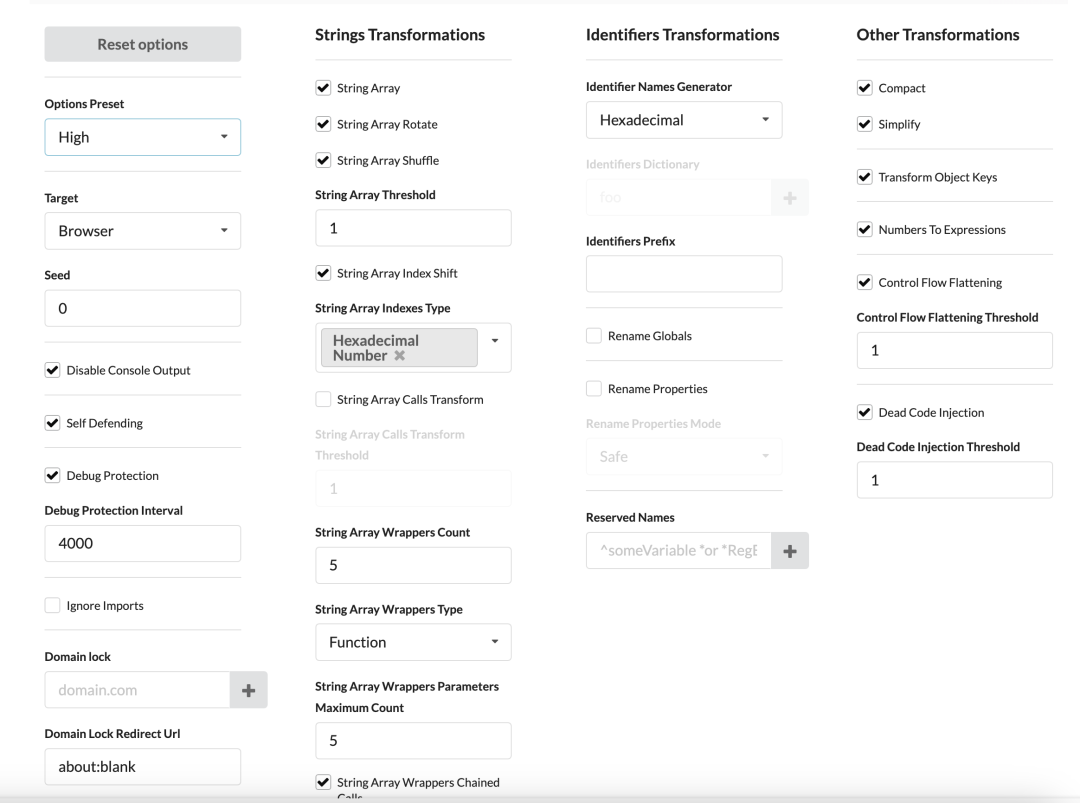Image resolution: width=1080 pixels, height=803 pixels.
Task: Check the Ignore Imports option
Action: click(54, 606)
